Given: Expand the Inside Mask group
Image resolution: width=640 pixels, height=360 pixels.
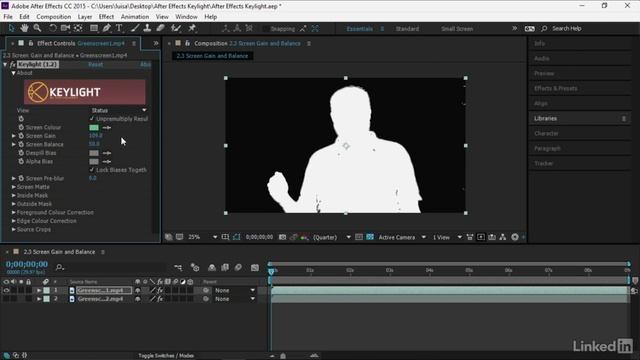Looking at the screenshot, I should [13, 196].
